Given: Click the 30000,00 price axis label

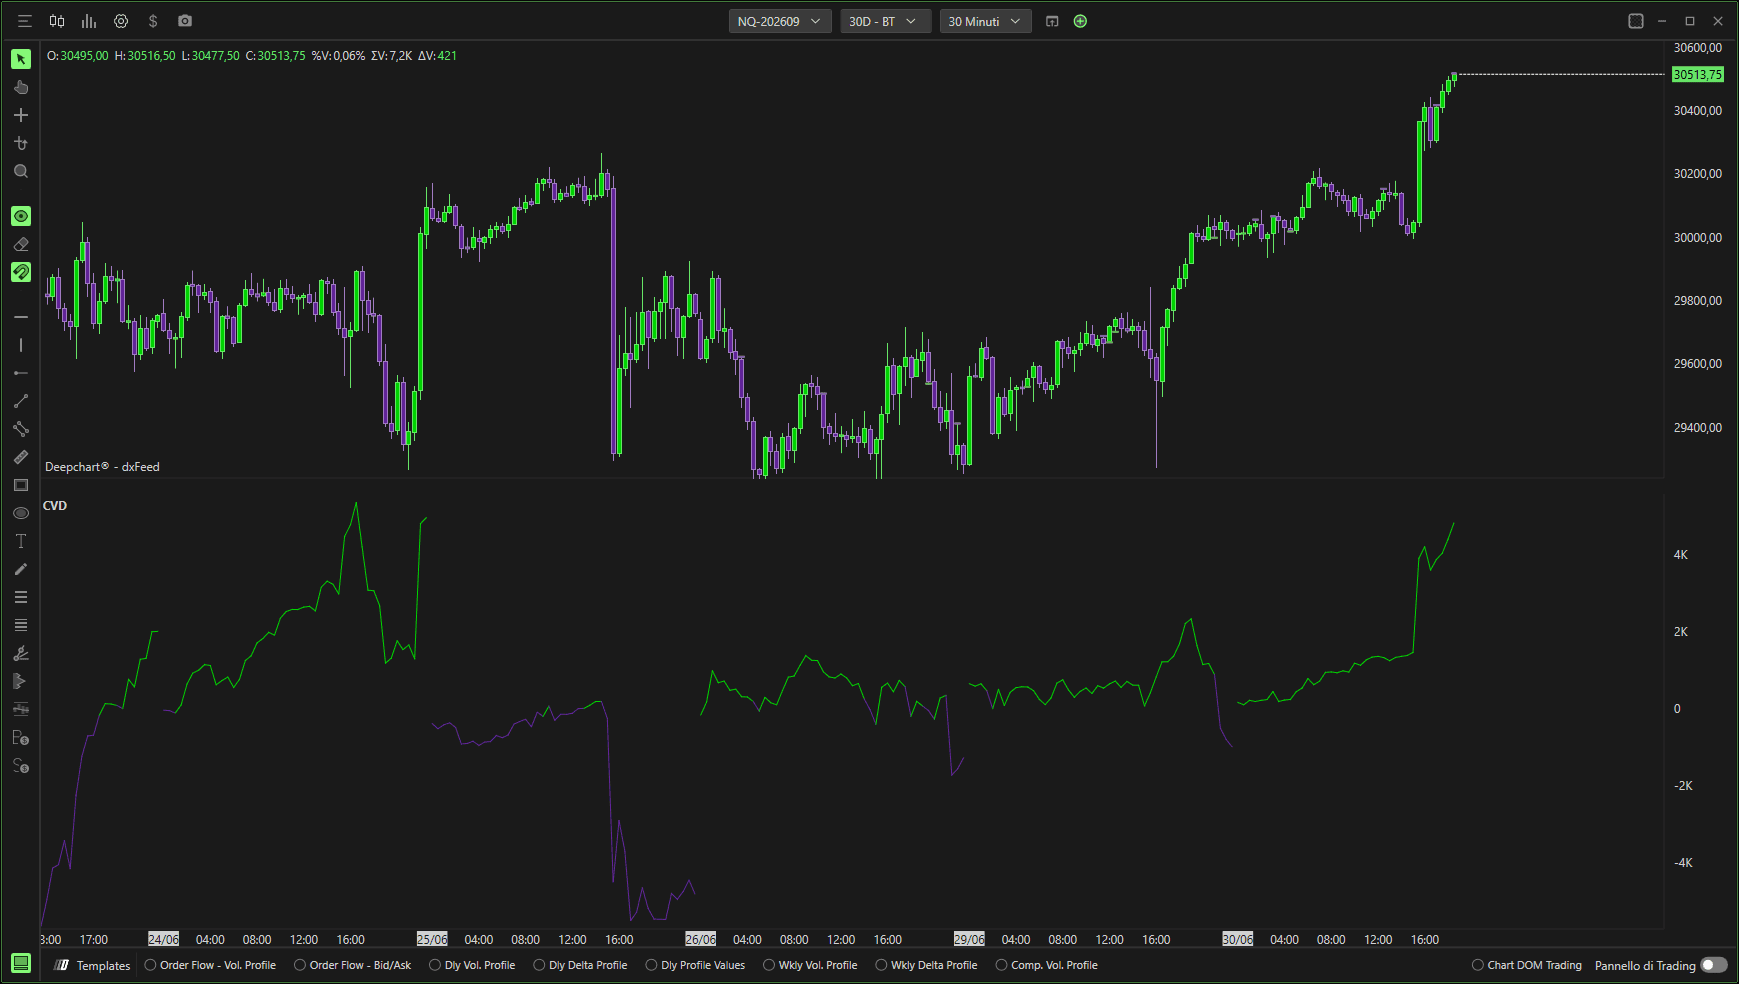Looking at the screenshot, I should [x=1698, y=237].
